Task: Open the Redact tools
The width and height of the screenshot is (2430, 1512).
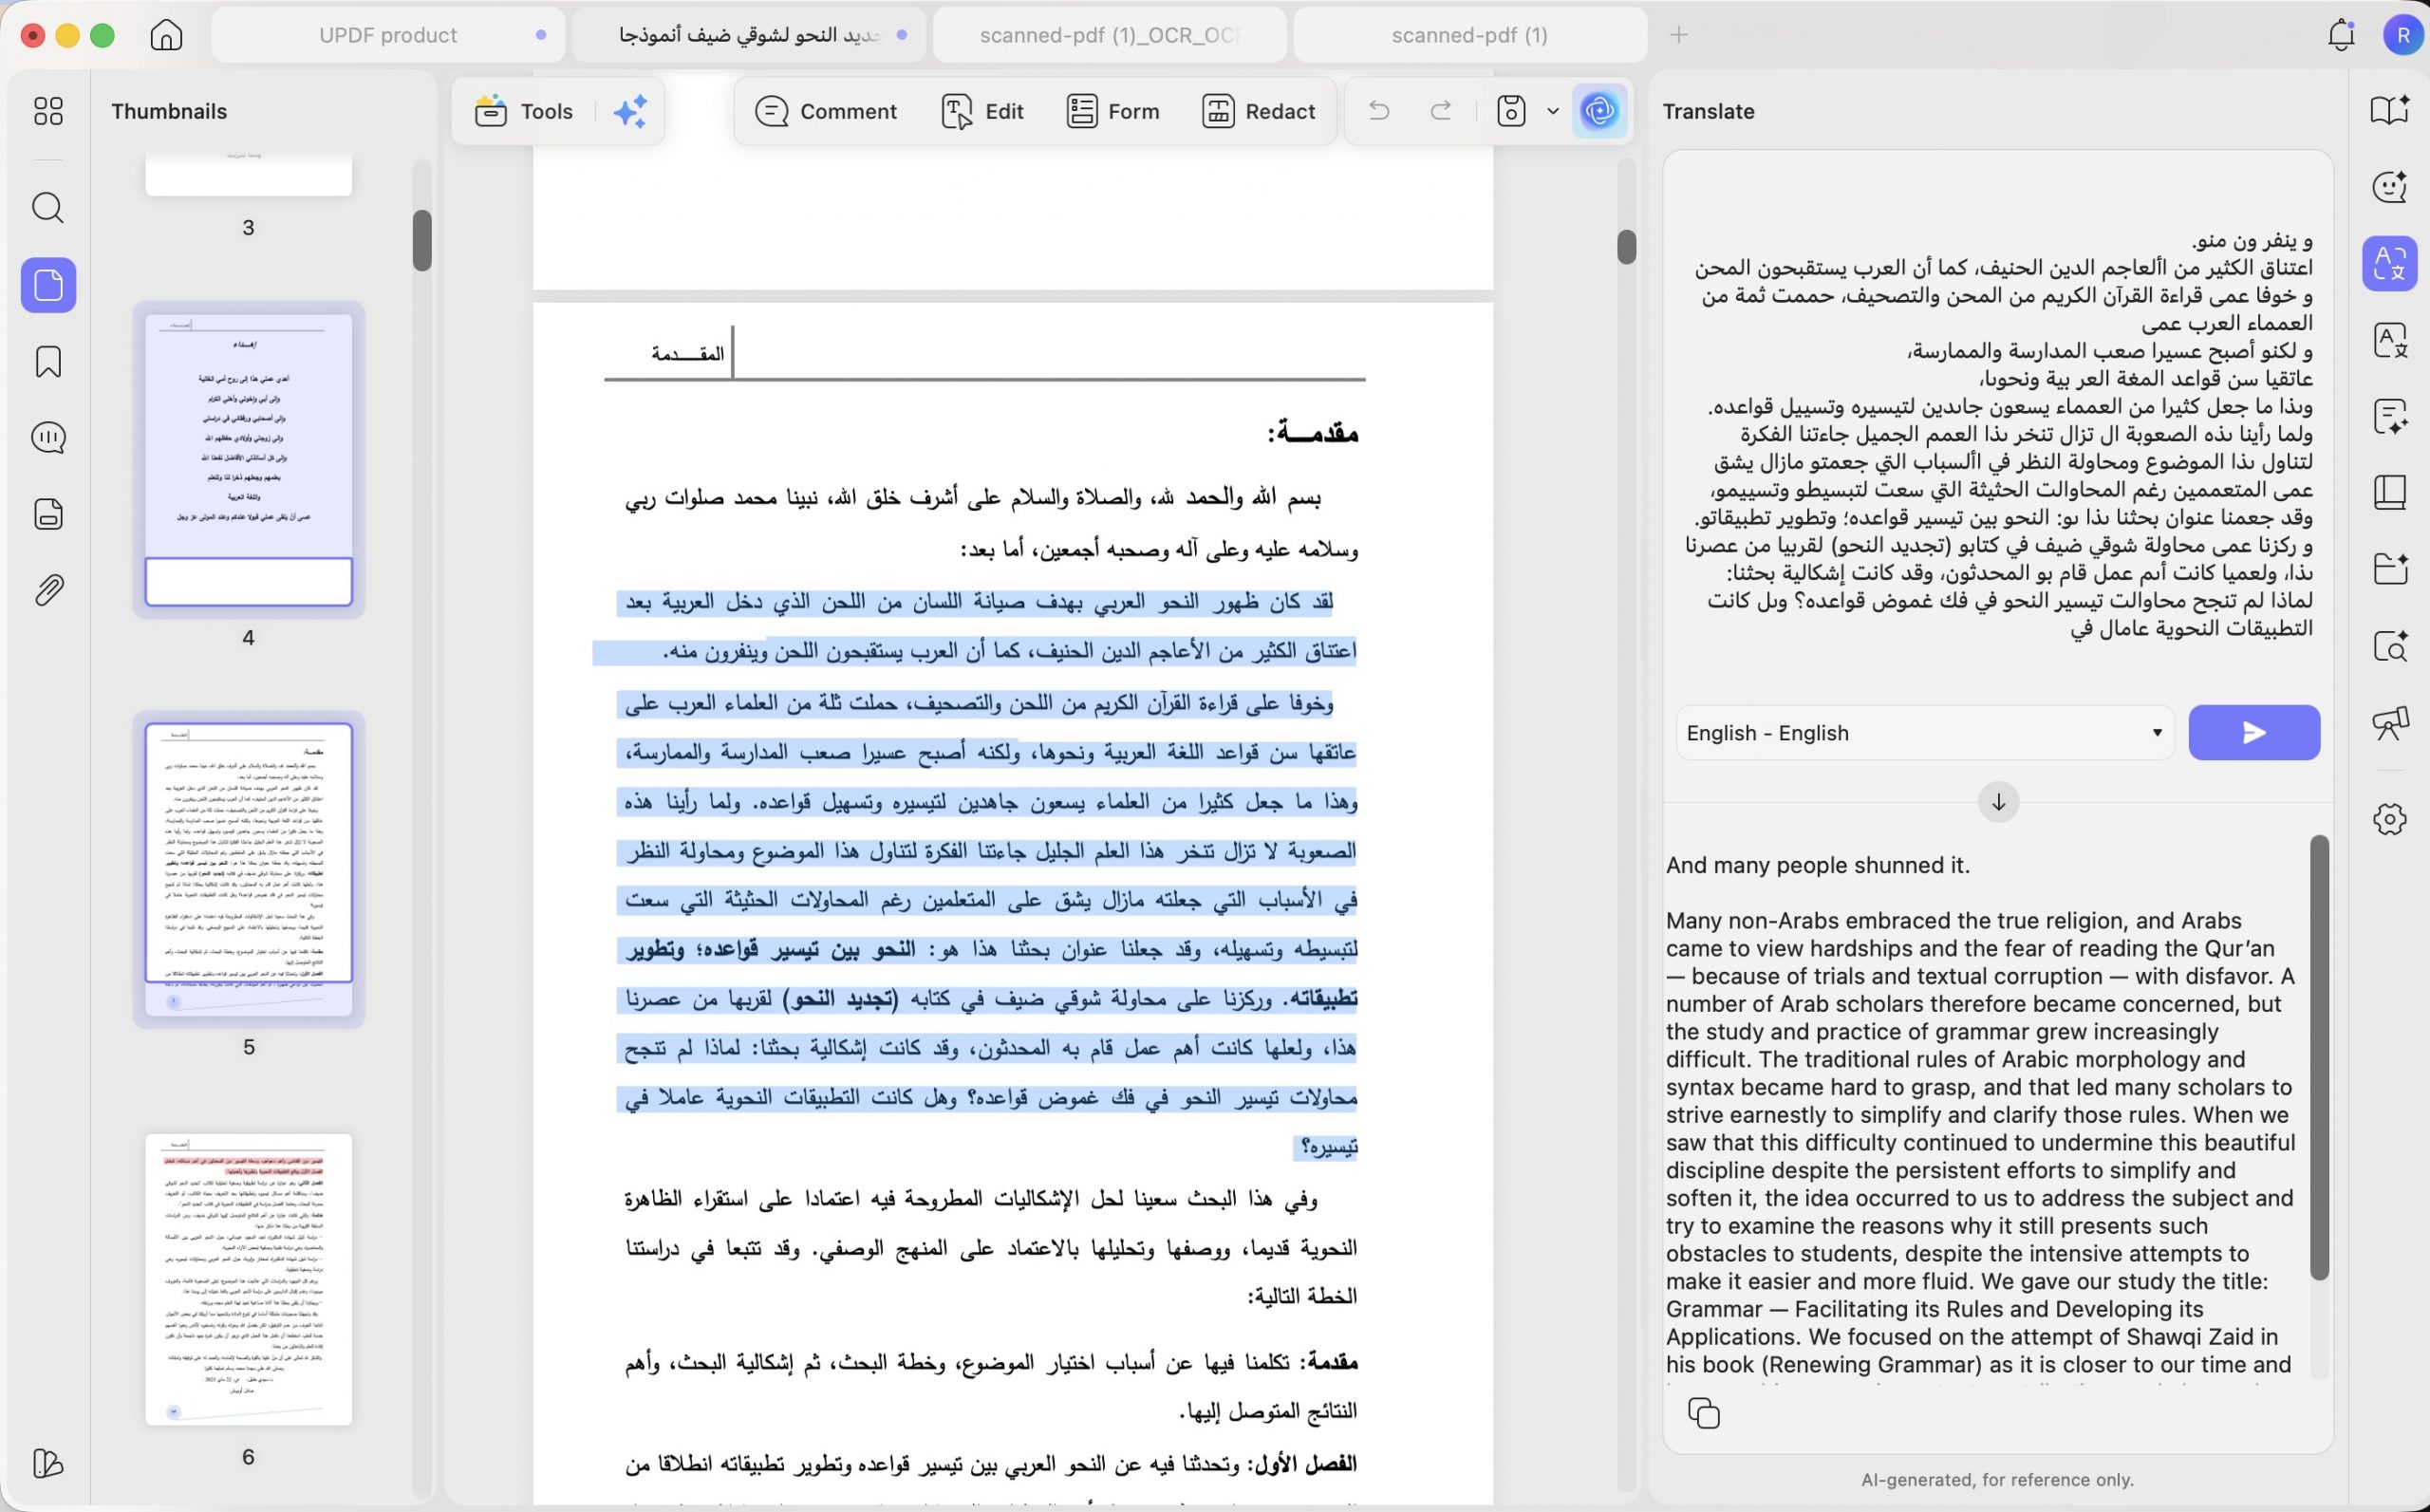Action: [x=1259, y=111]
